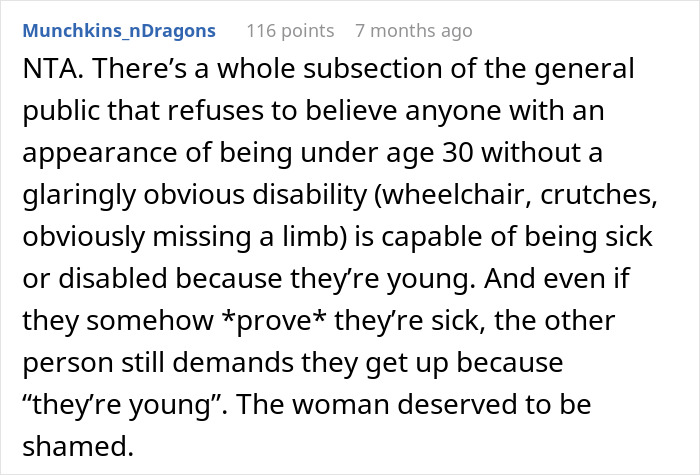The height and width of the screenshot is (475, 700).
Task: Click the phrase "under age 30"
Action: [x=385, y=161]
